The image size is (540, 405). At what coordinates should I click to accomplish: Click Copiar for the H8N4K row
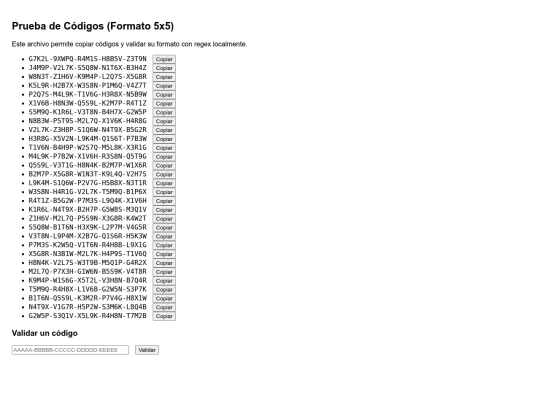pyautogui.click(x=164, y=263)
